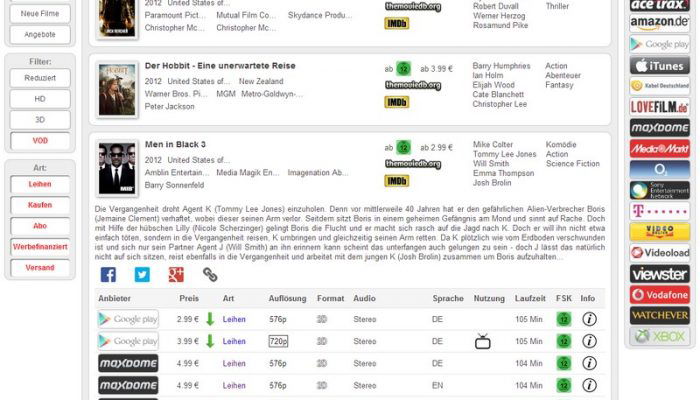
Task: Open IMDb badge for Der Hobbit
Action: pos(396,102)
